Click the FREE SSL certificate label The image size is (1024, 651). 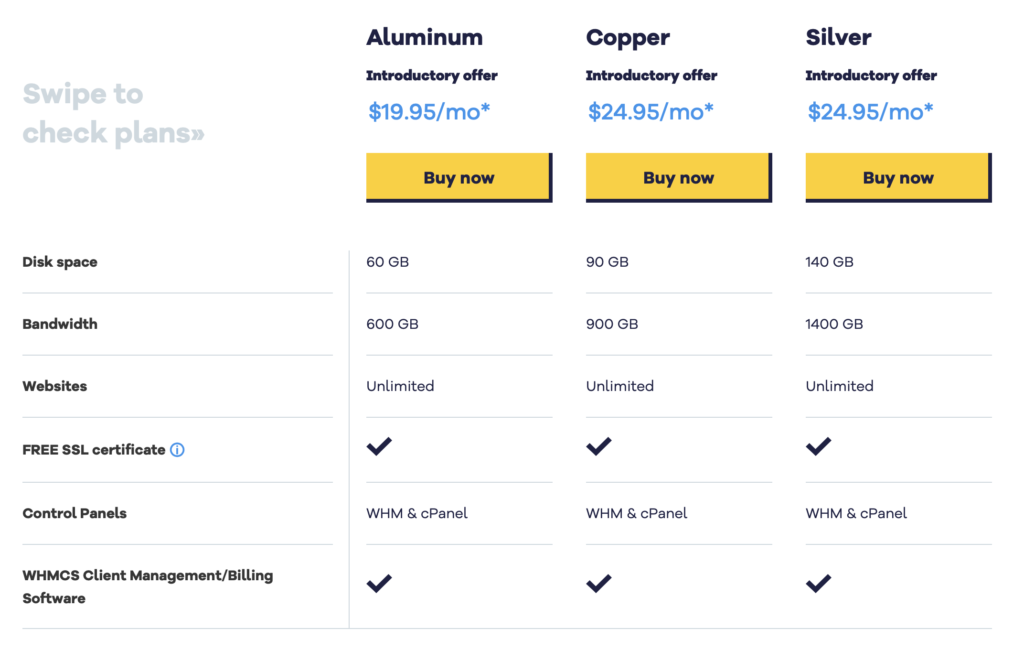(94, 450)
